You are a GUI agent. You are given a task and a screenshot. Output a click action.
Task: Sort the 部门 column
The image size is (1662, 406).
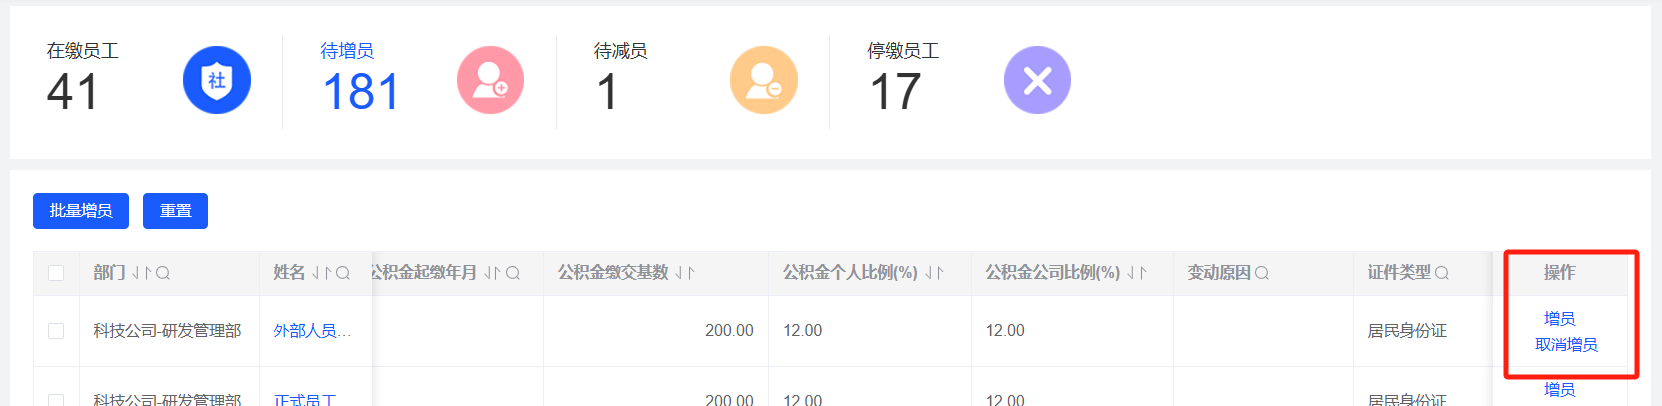click(141, 273)
